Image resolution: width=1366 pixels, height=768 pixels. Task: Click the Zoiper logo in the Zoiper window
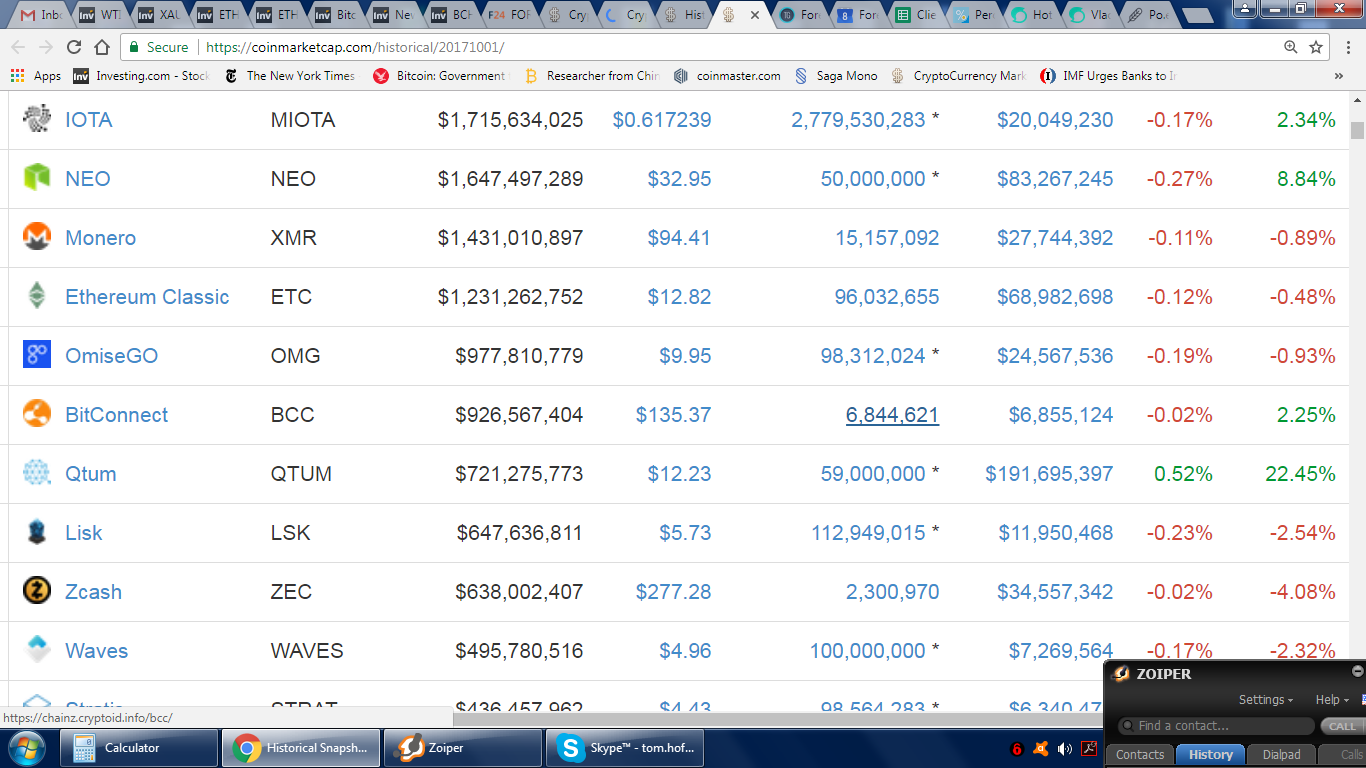click(1121, 674)
